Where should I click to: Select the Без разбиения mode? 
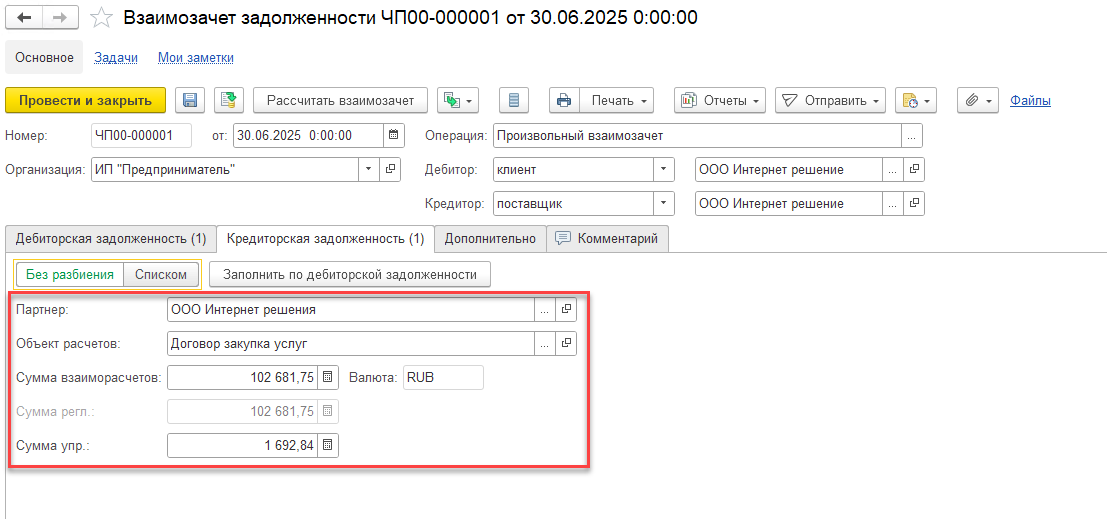point(69,274)
